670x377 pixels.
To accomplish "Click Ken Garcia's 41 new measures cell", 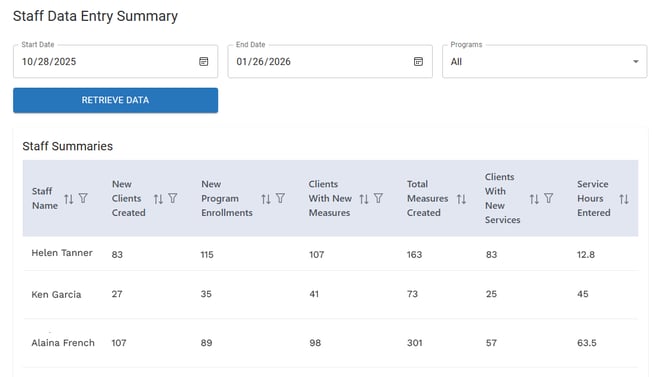I will coord(314,294).
